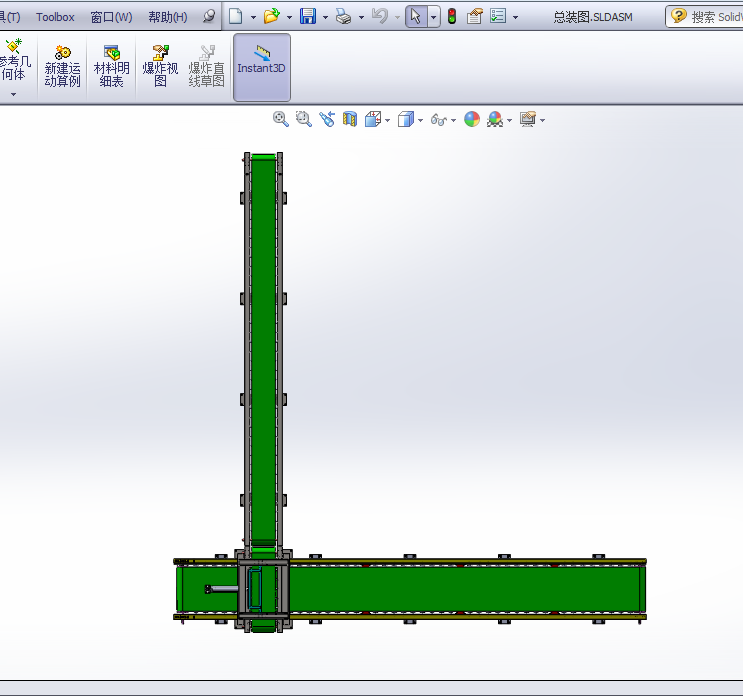The image size is (743, 696).
Task: Click the Edit Appearance color ball
Action: tap(471, 119)
